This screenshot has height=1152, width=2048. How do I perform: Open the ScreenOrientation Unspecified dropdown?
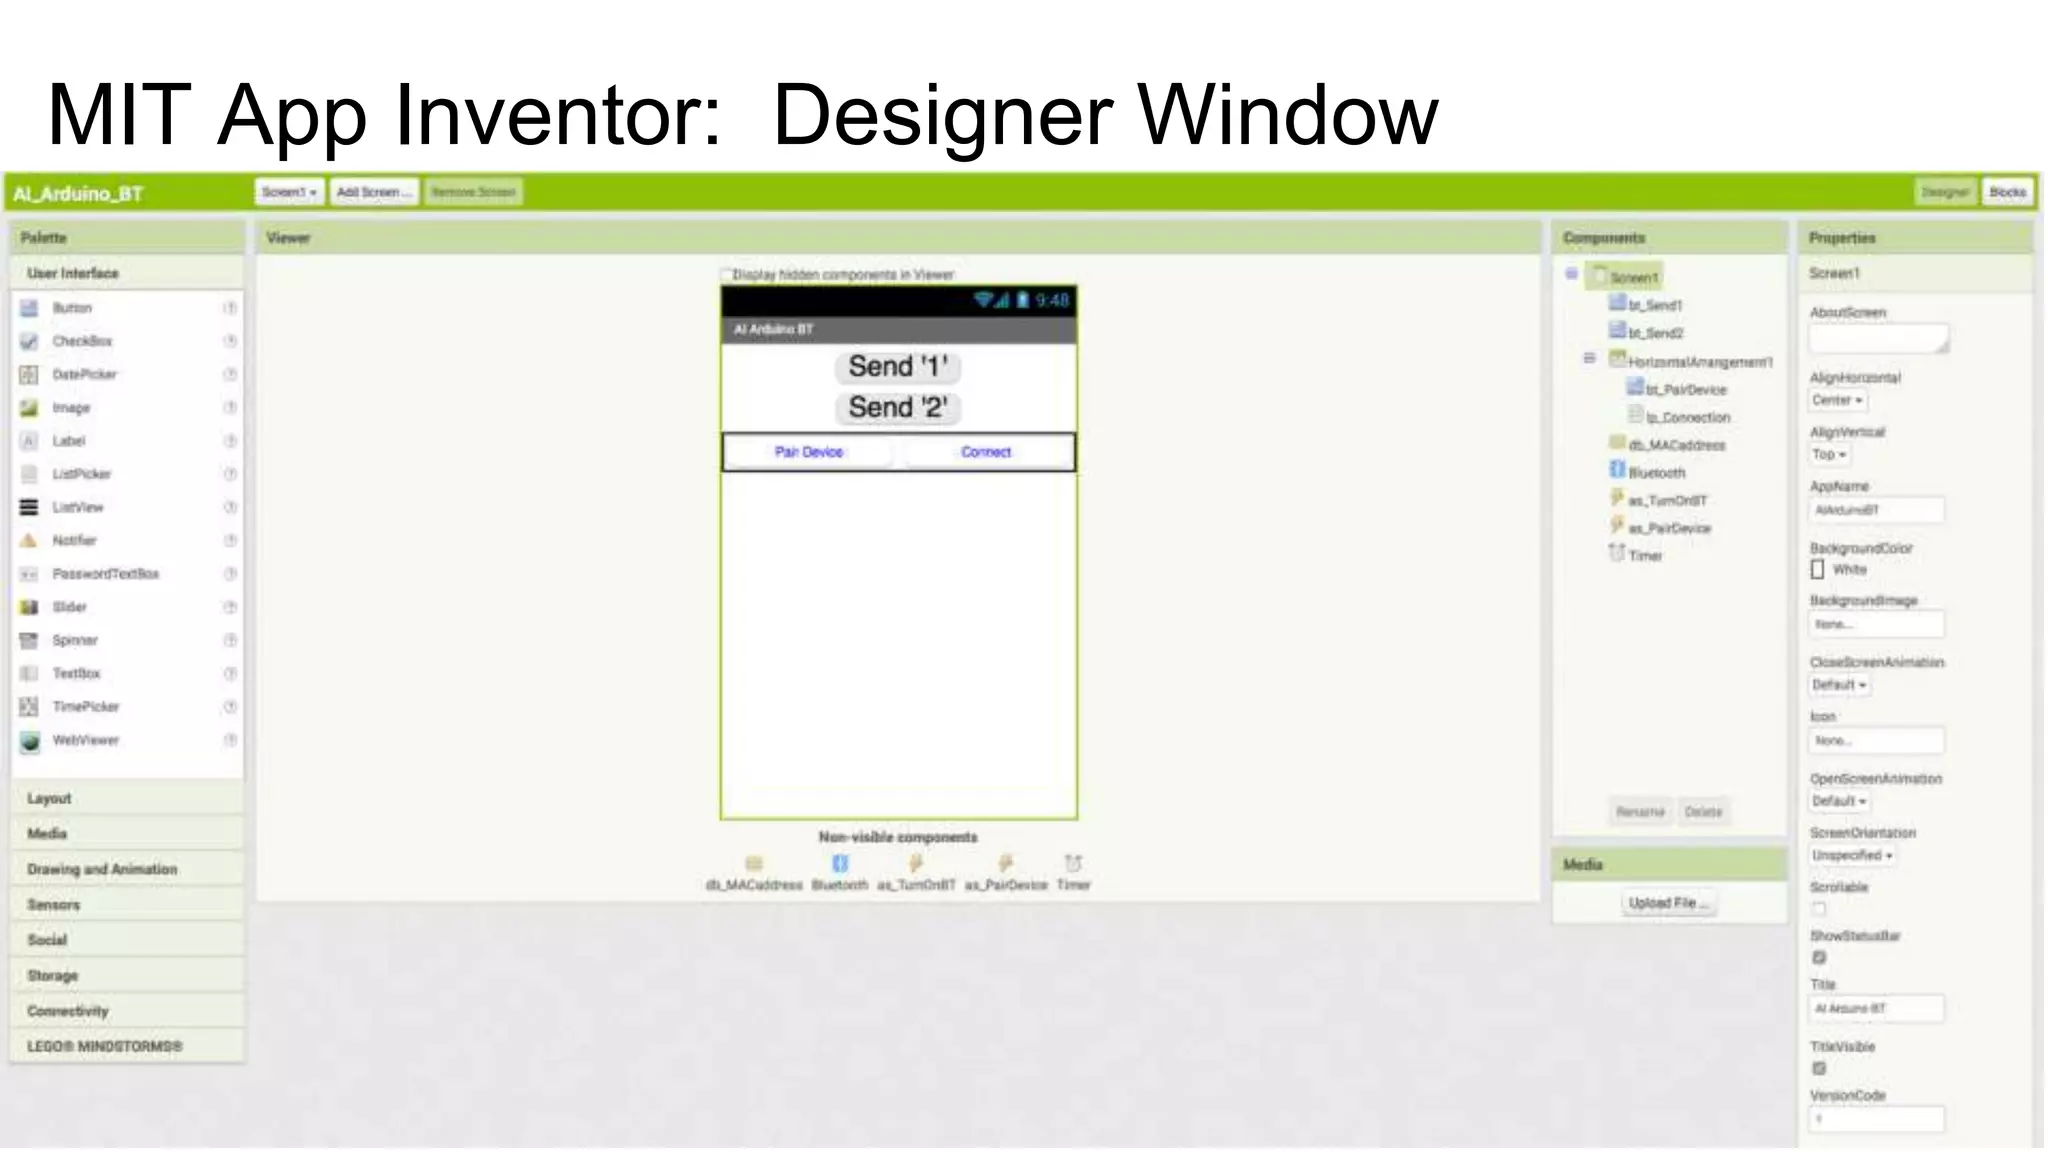click(x=1852, y=855)
